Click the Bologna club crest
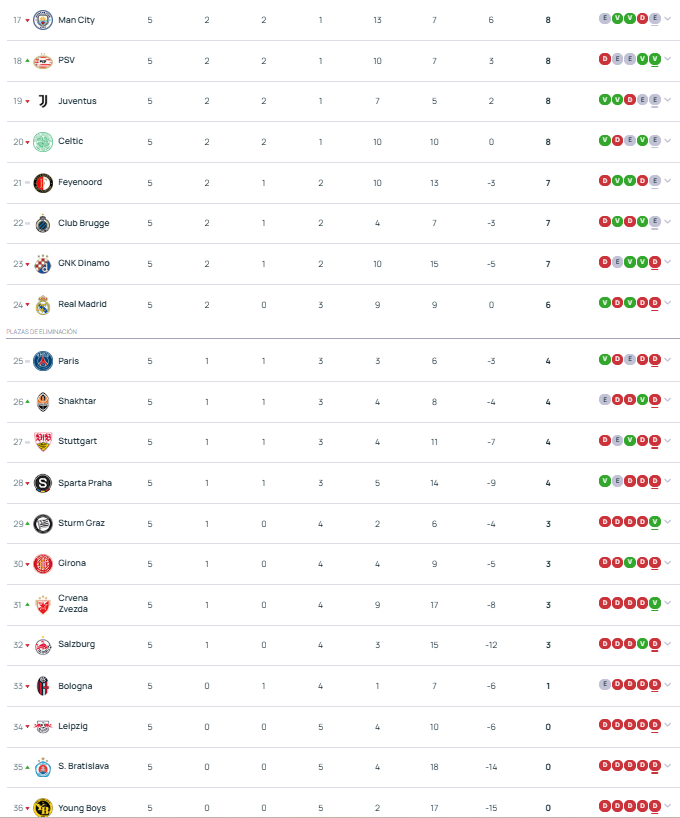 (x=43, y=686)
